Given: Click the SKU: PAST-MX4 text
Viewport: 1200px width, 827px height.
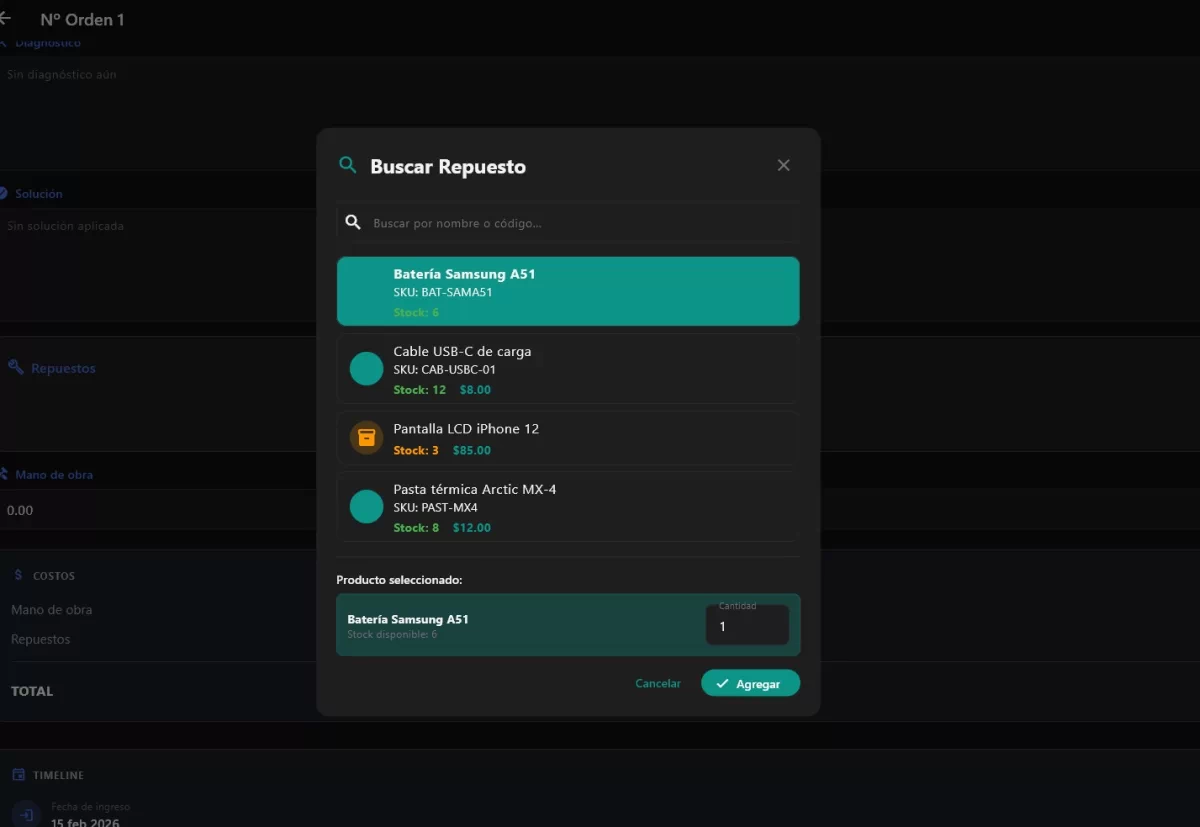Looking at the screenshot, I should click(435, 508).
